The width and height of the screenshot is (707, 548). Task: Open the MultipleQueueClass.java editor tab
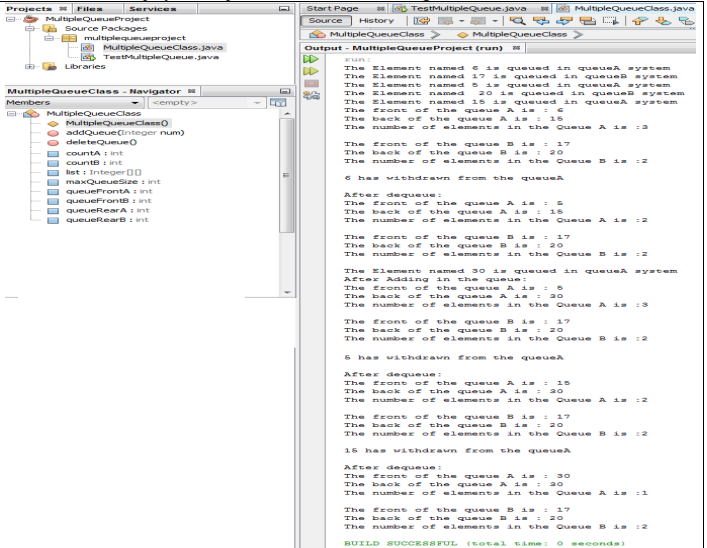tap(634, 9)
